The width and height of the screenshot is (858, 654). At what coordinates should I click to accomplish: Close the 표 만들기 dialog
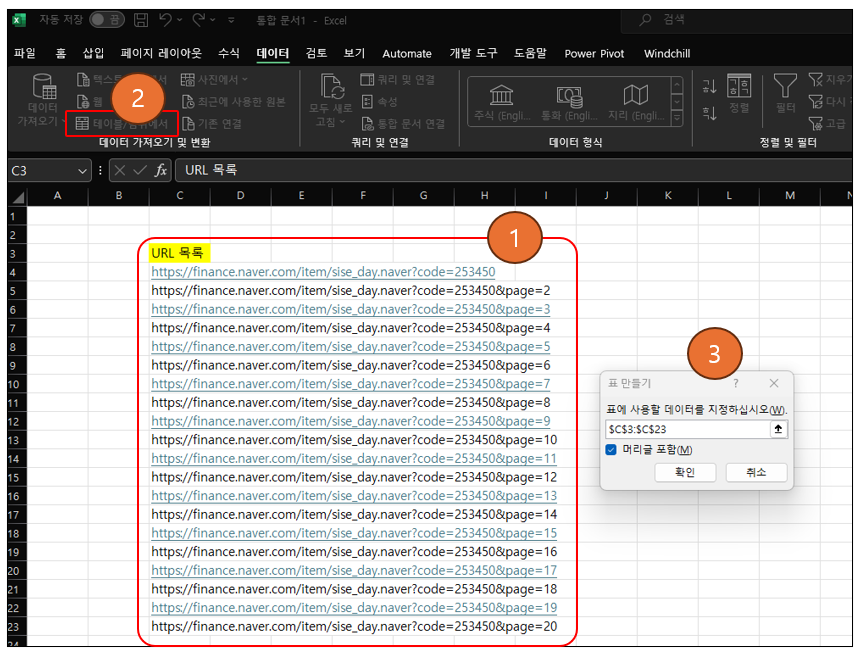click(x=774, y=384)
